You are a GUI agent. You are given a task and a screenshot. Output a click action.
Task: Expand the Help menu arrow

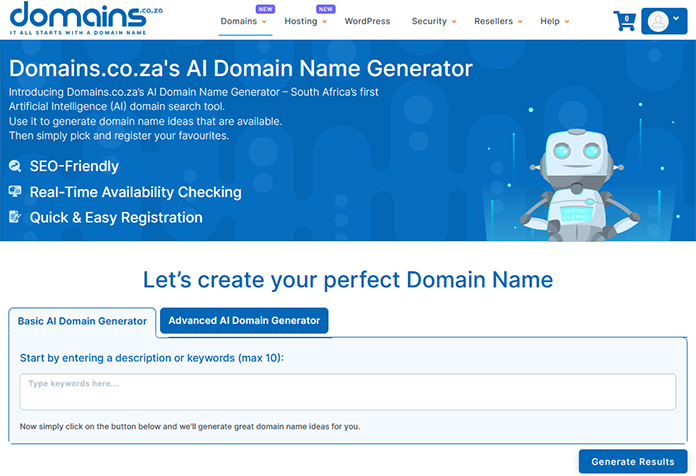coord(567,22)
